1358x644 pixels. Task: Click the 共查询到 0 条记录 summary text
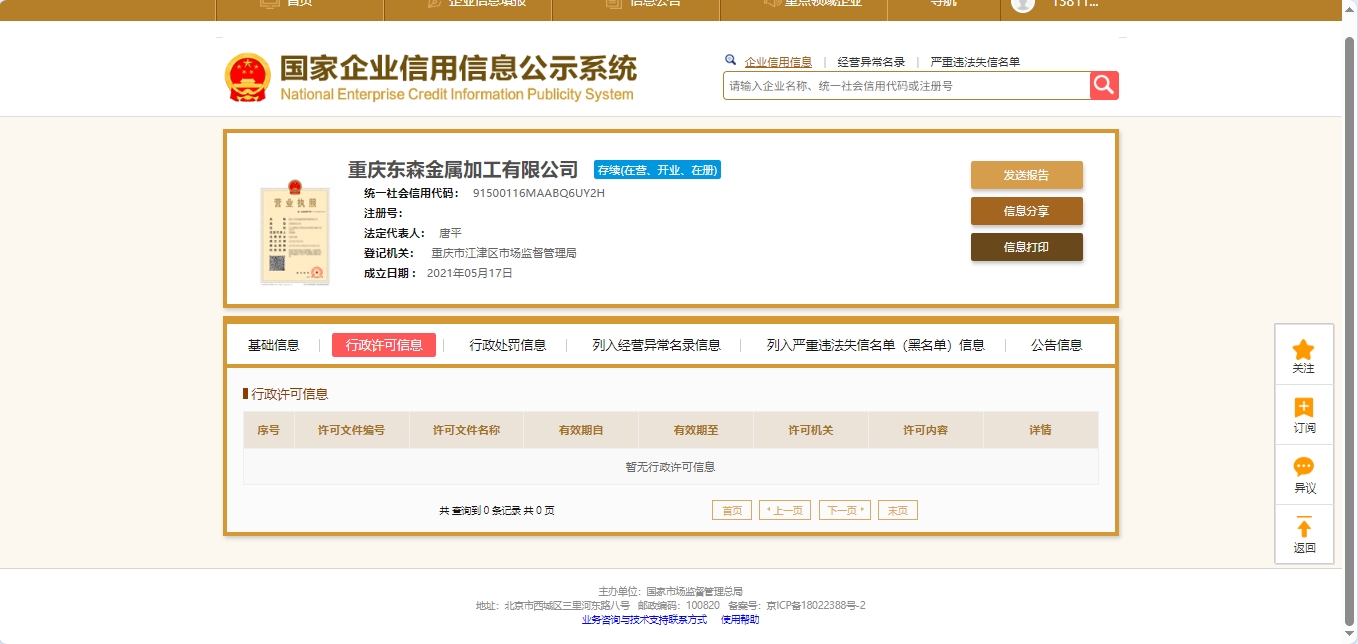click(496, 510)
